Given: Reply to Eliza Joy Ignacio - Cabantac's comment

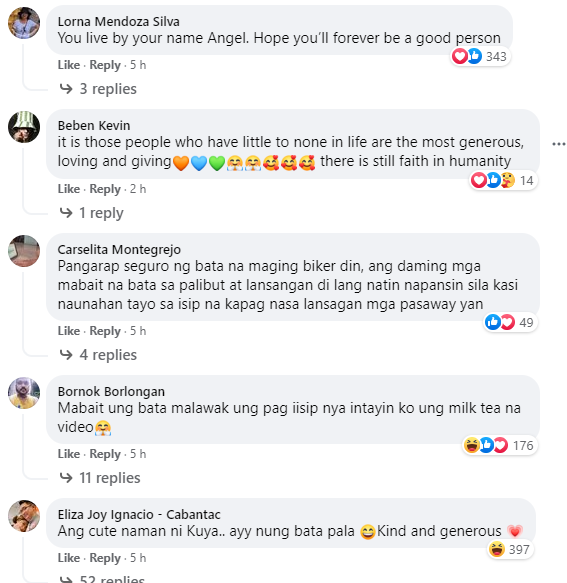Looking at the screenshot, I should [105, 558].
